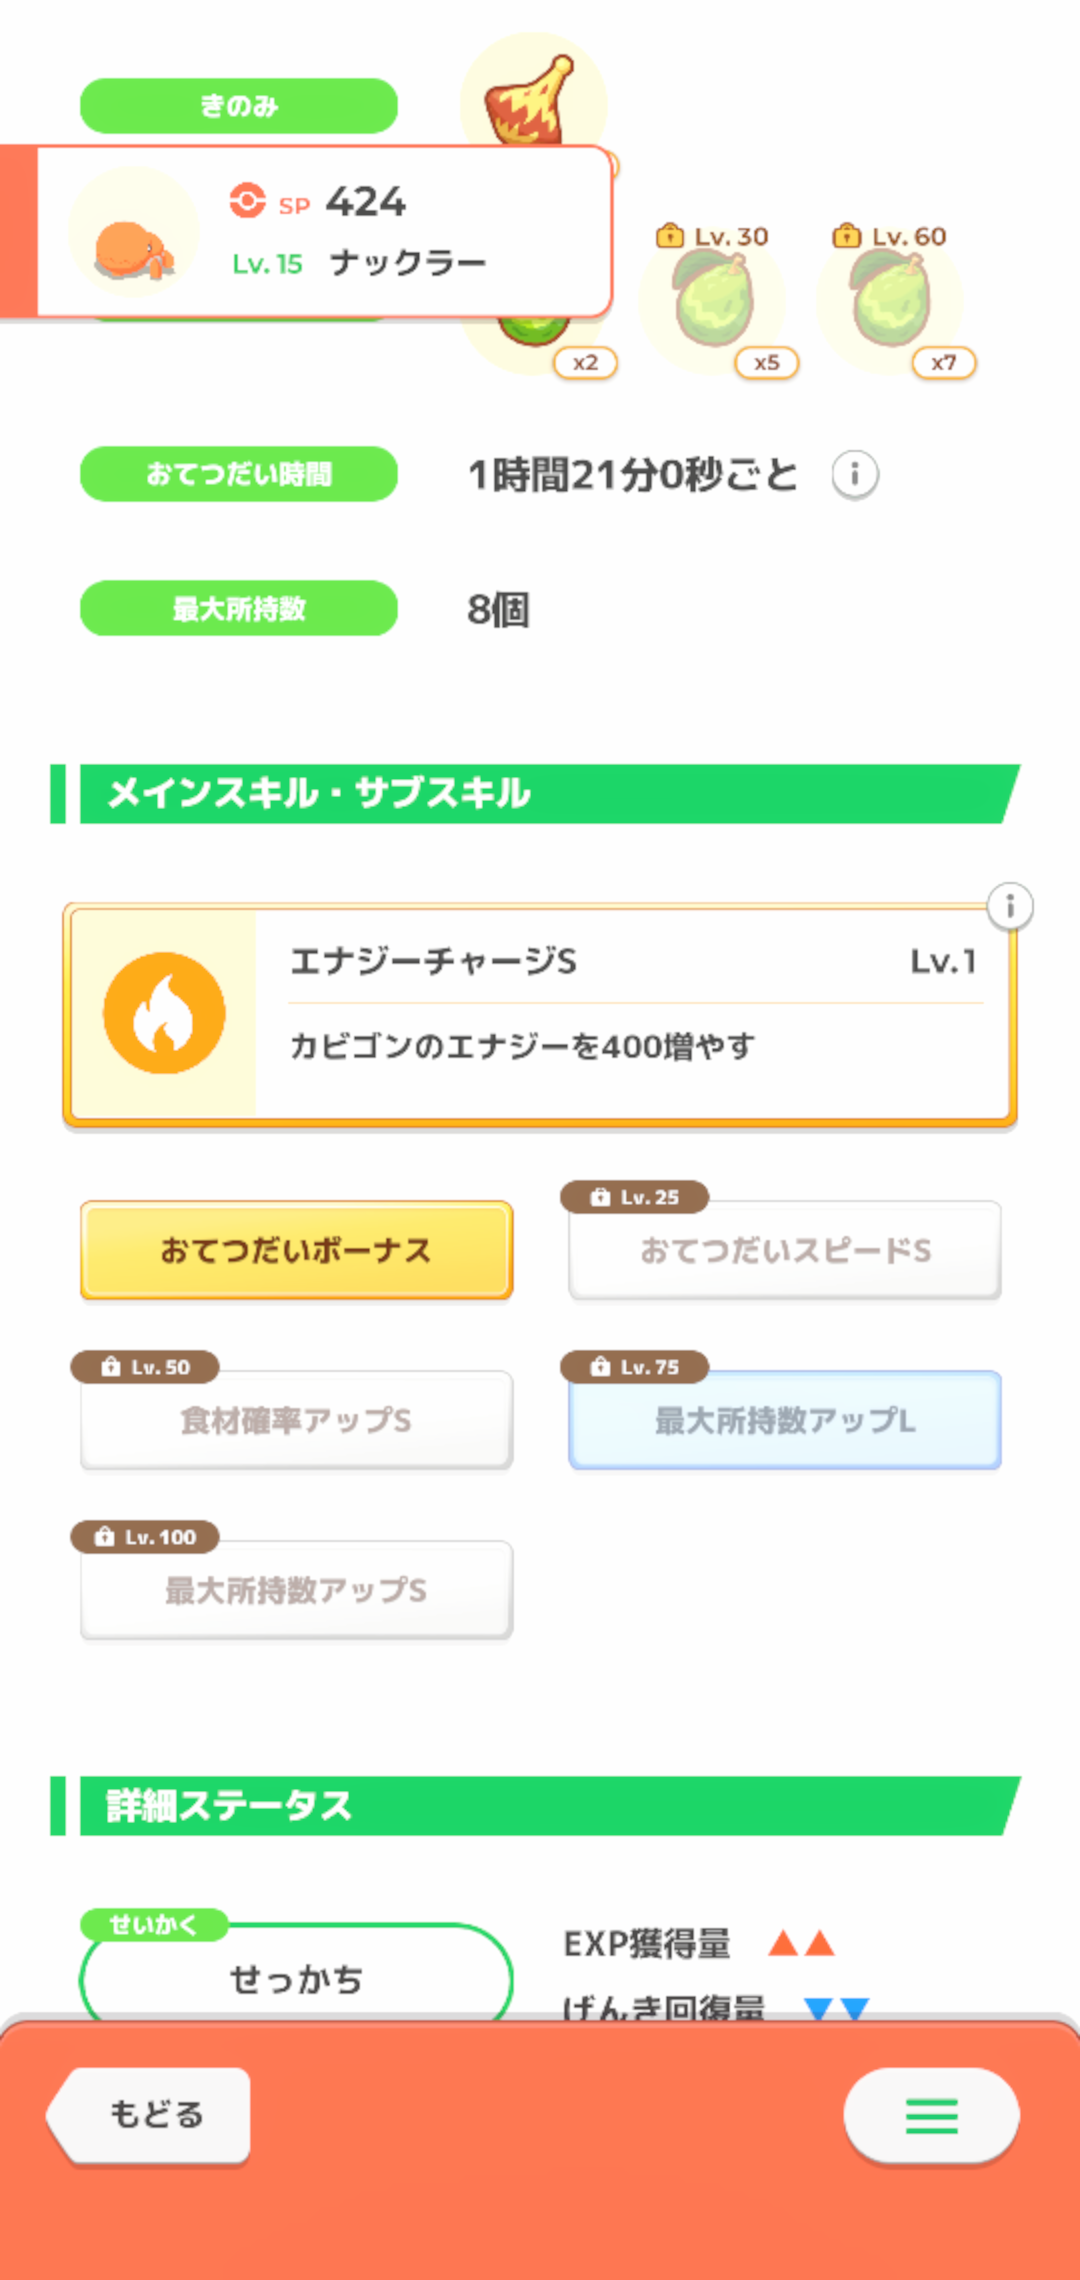Tap the Lv. 30 locked berry icon
The height and width of the screenshot is (2280, 1080).
[712, 300]
